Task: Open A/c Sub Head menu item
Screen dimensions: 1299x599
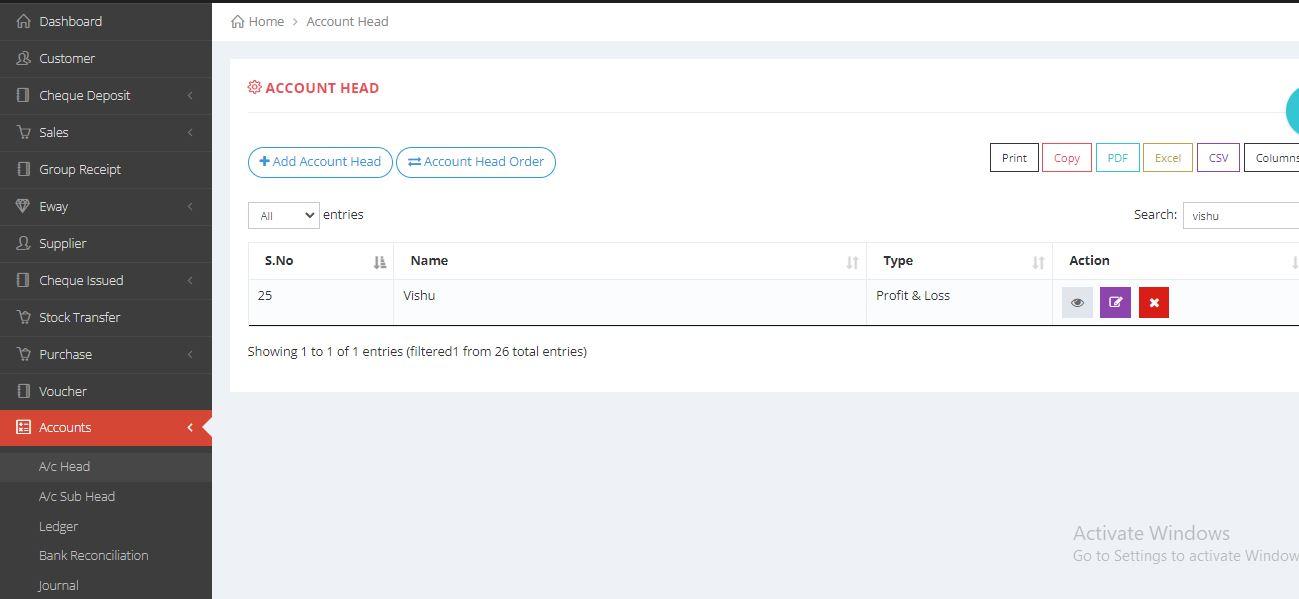Action: point(77,496)
